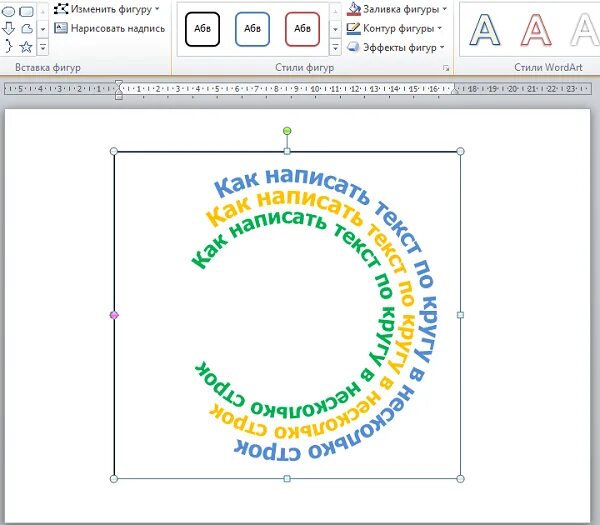600x525 pixels.
Task: Expand the shape styles gallery list
Action: tap(335, 47)
